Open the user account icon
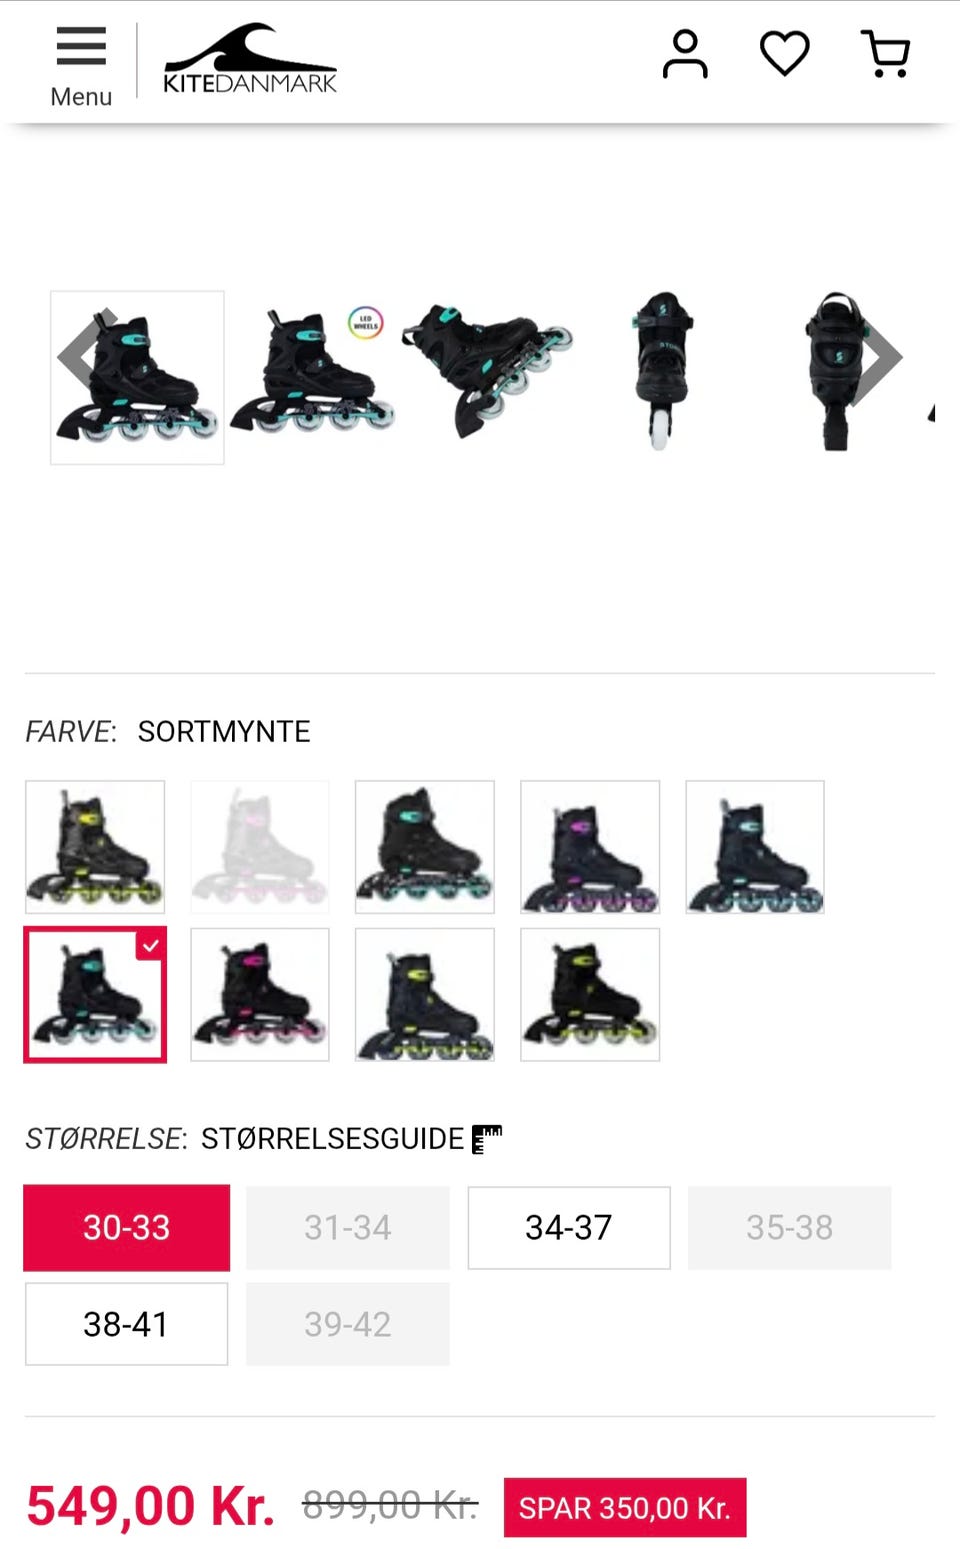 [x=685, y=54]
